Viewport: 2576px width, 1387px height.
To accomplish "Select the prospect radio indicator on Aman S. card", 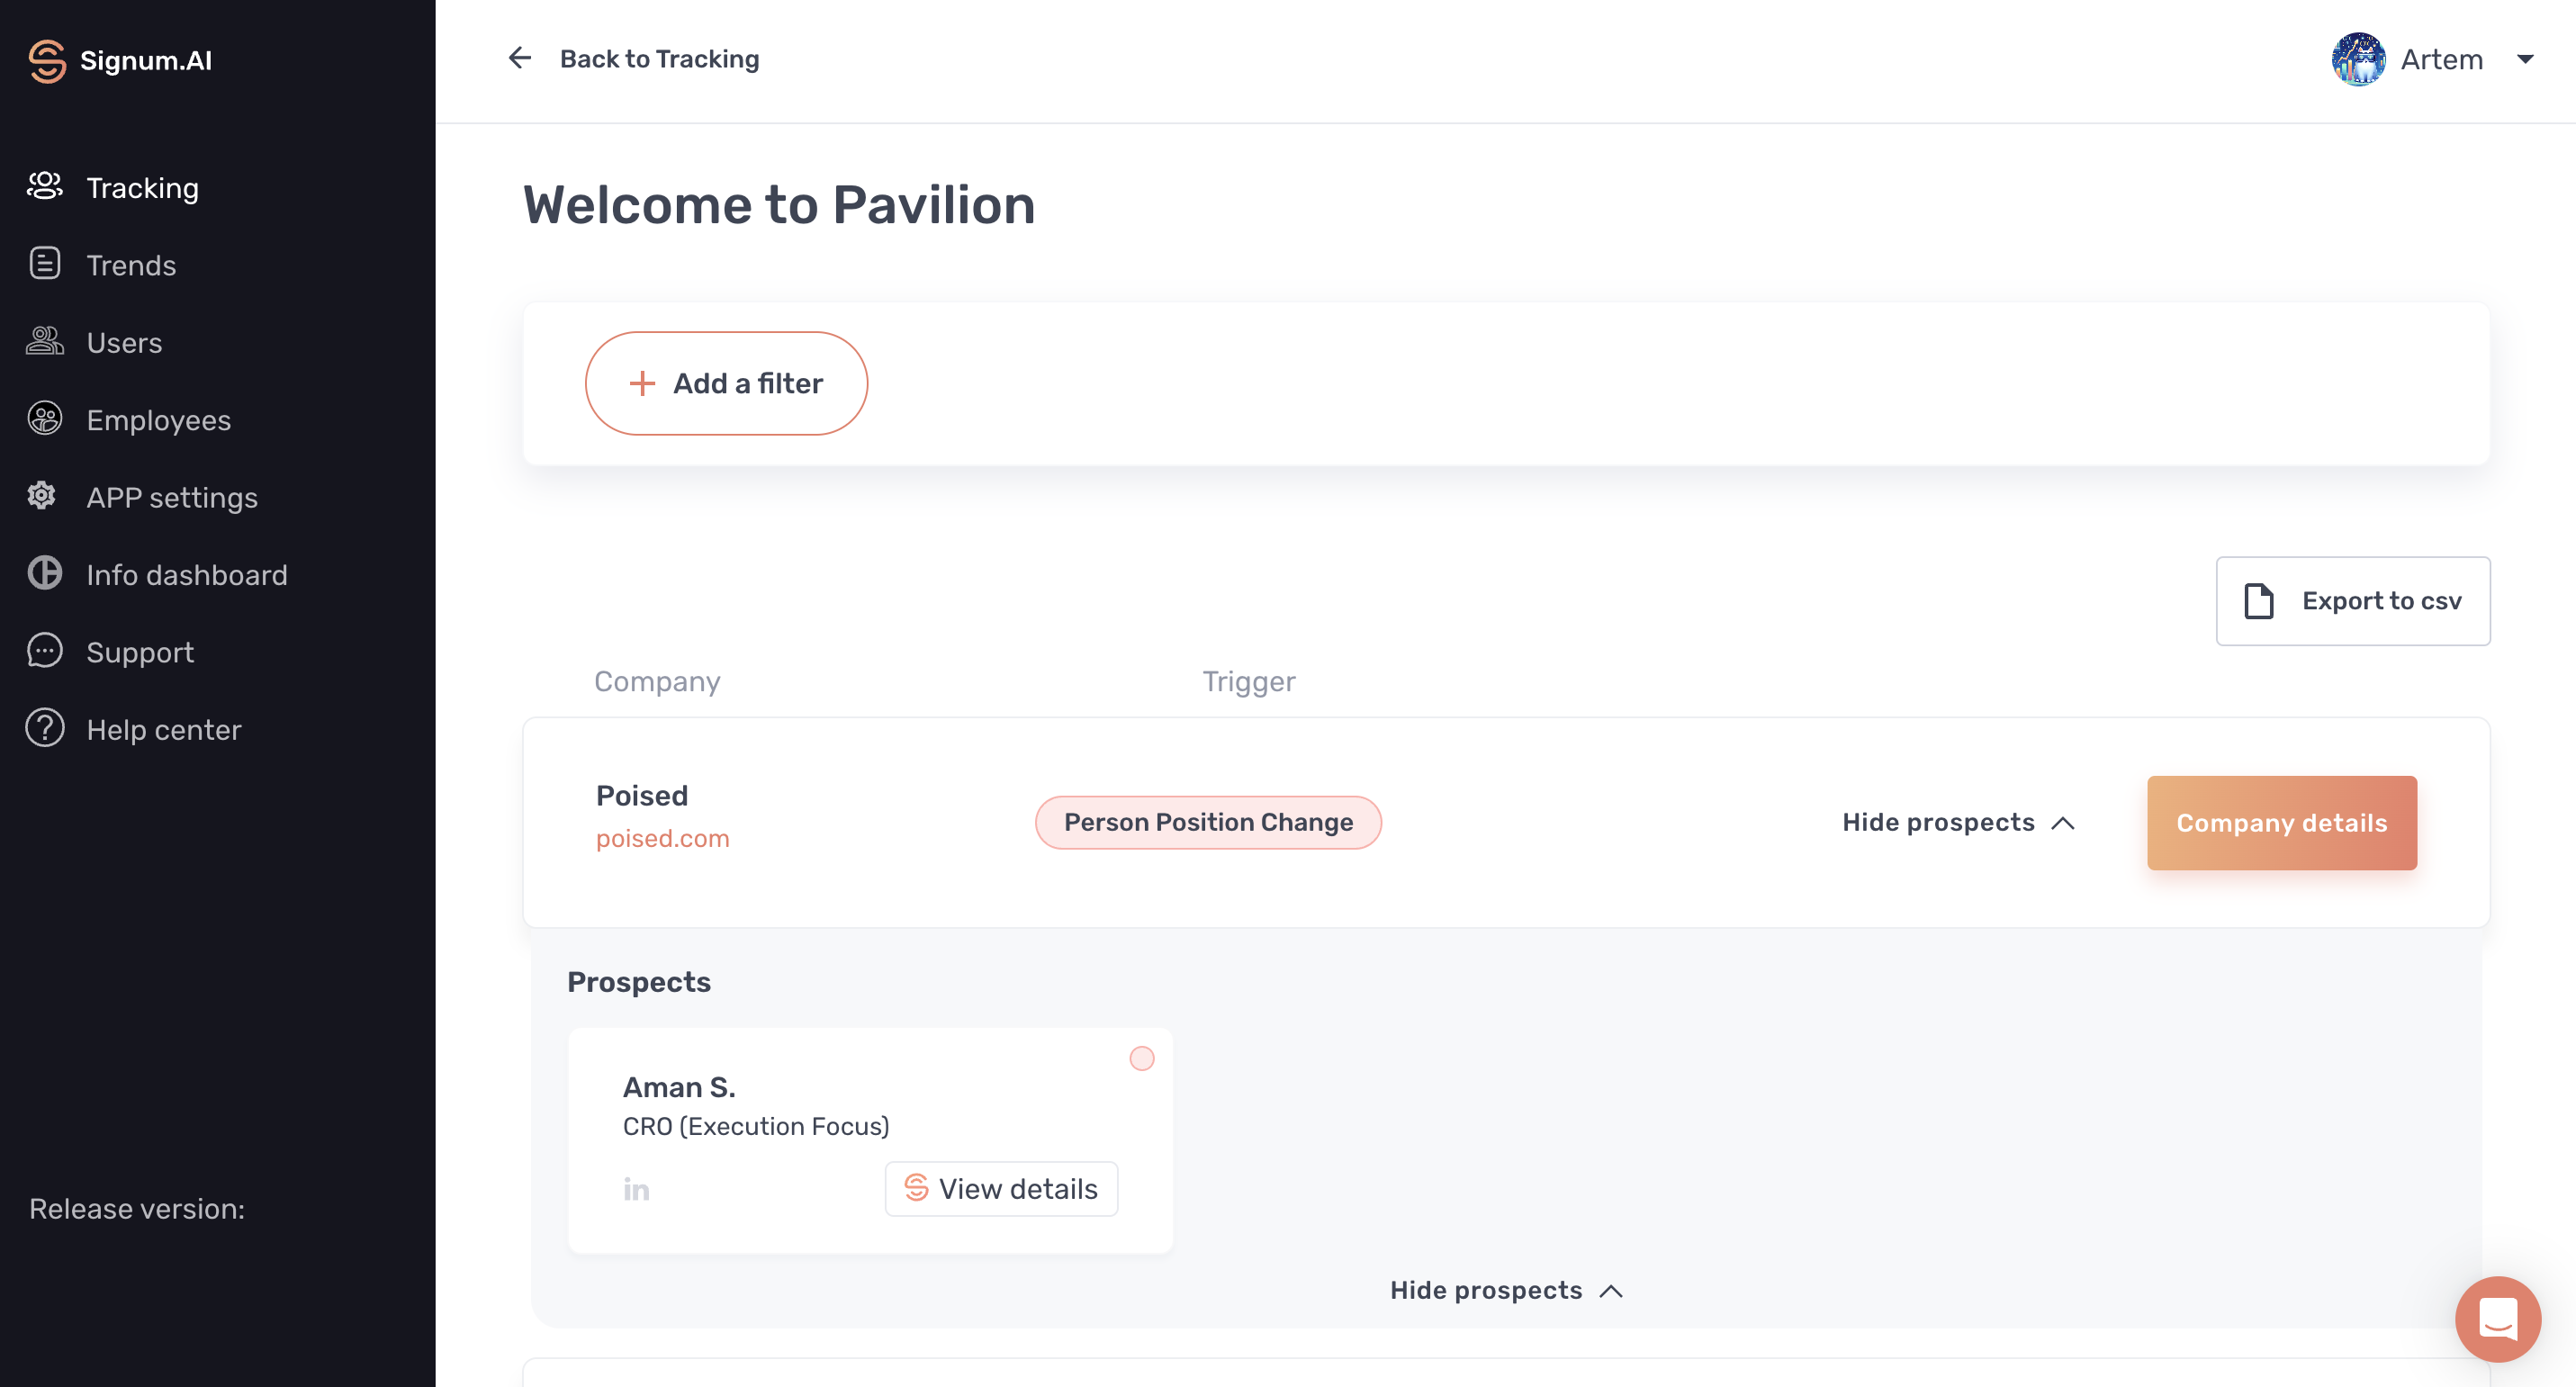I will coord(1141,1058).
